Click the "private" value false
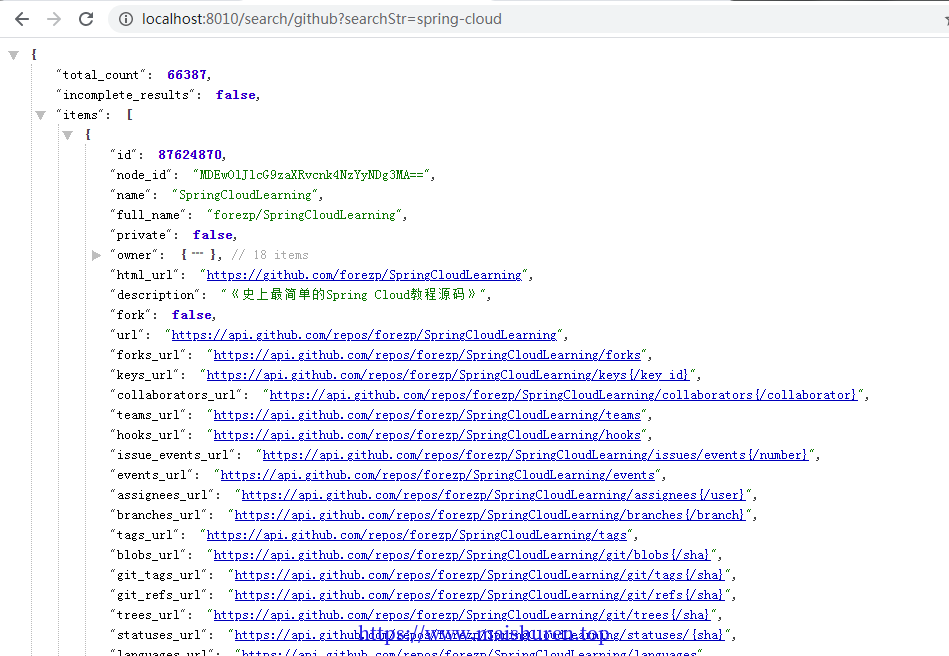Viewport: 949px width, 656px height. [x=212, y=235]
